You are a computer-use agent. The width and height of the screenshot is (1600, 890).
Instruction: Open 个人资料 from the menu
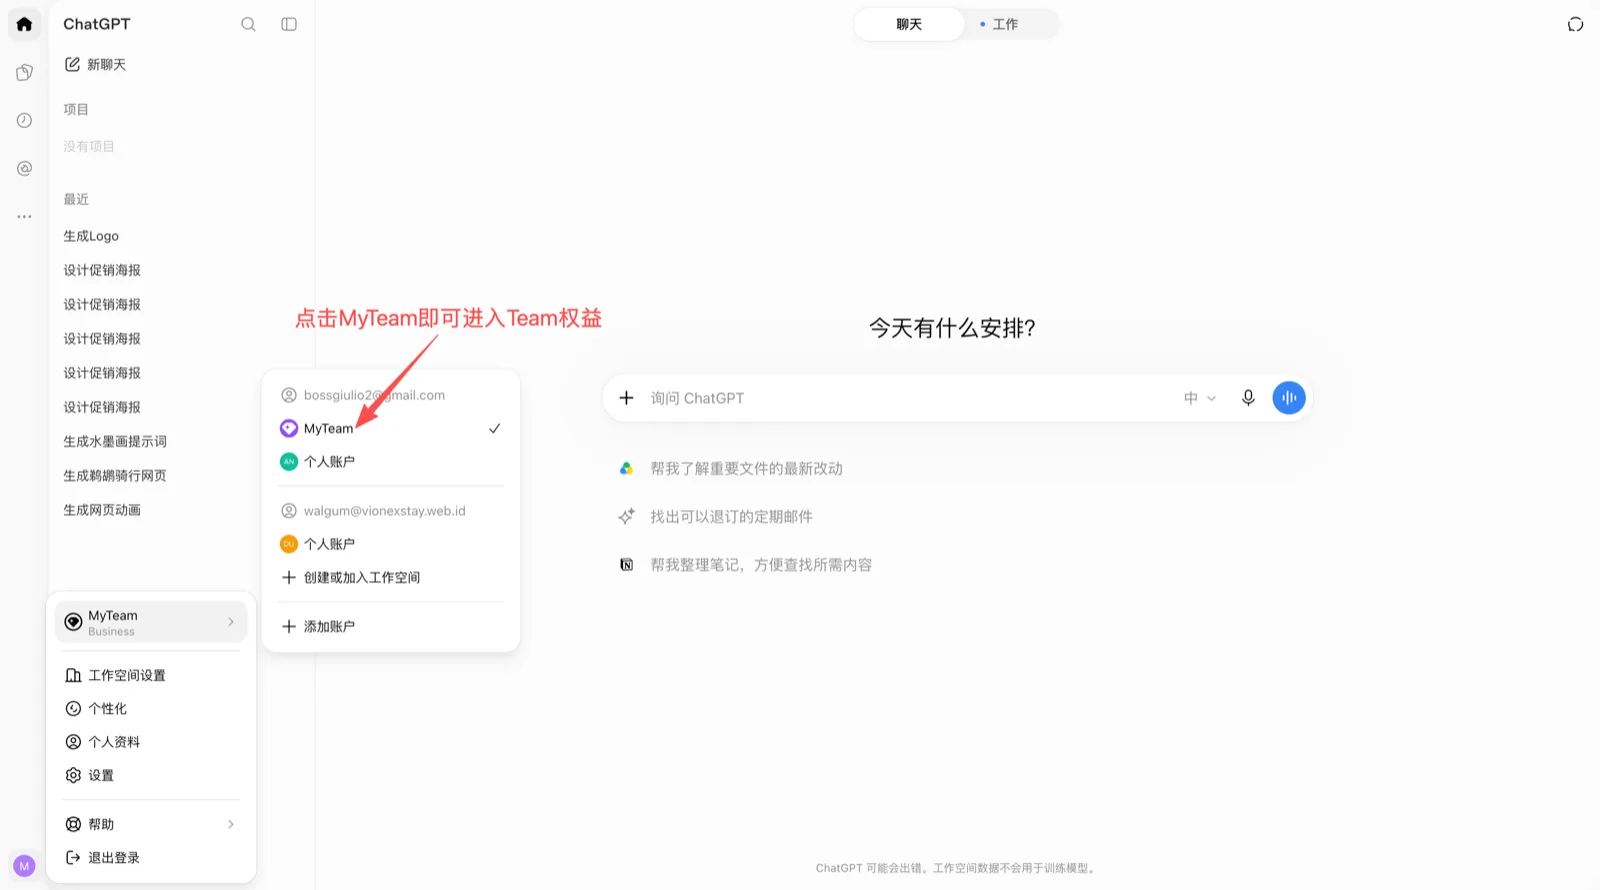pos(151,742)
